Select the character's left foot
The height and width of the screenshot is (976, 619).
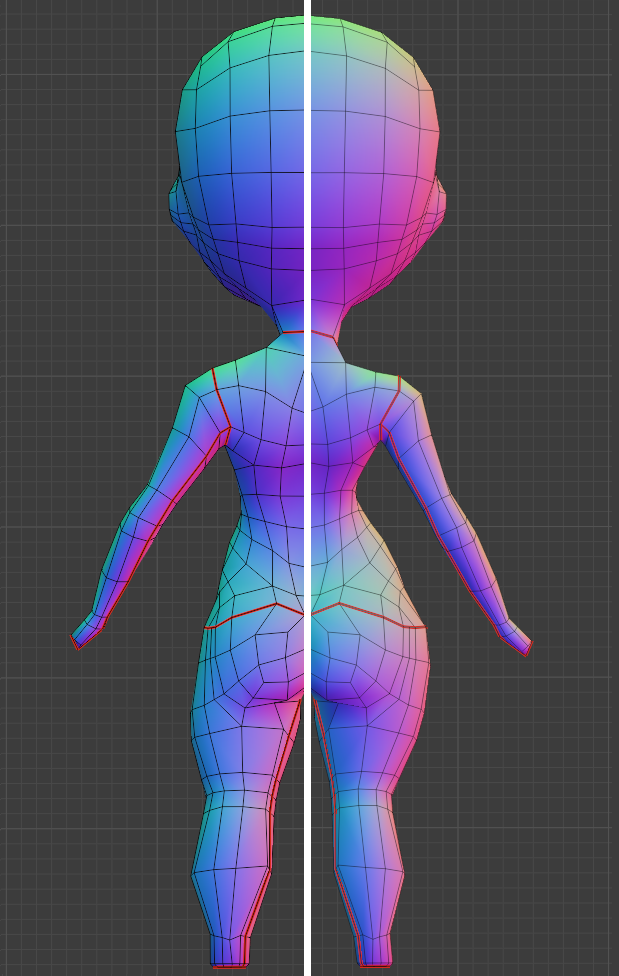tap(229, 950)
